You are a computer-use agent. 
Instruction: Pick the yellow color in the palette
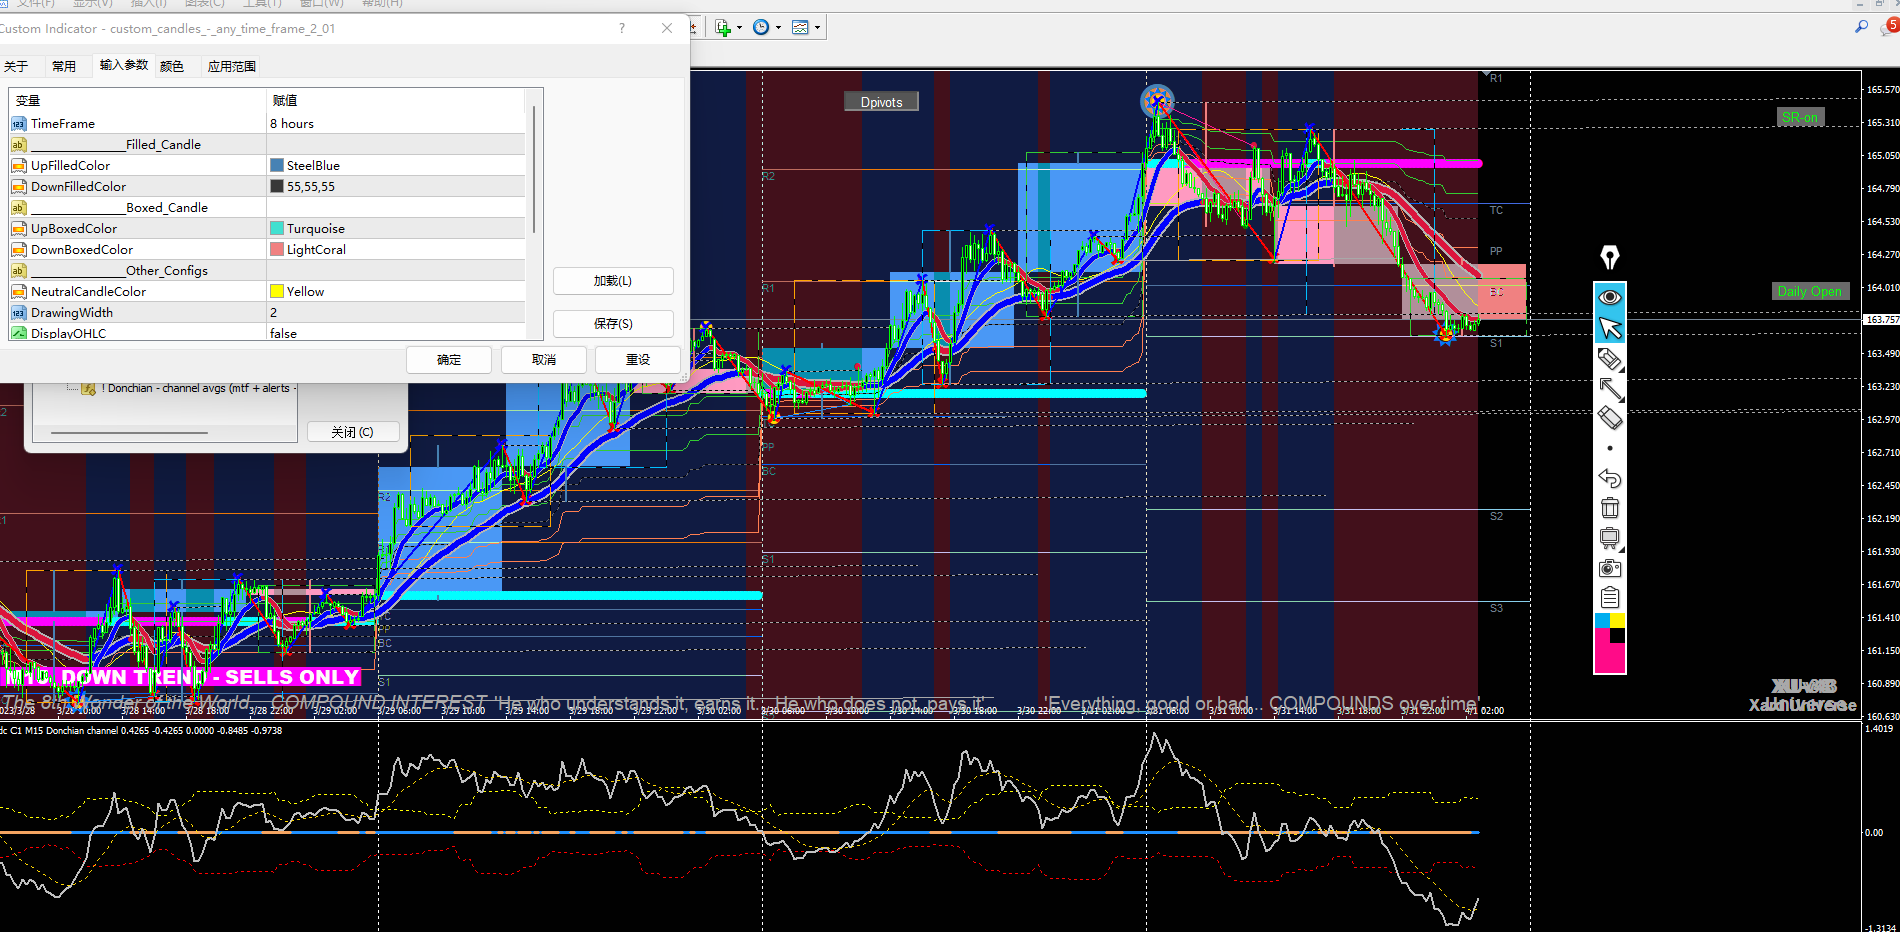pyautogui.click(x=1617, y=621)
